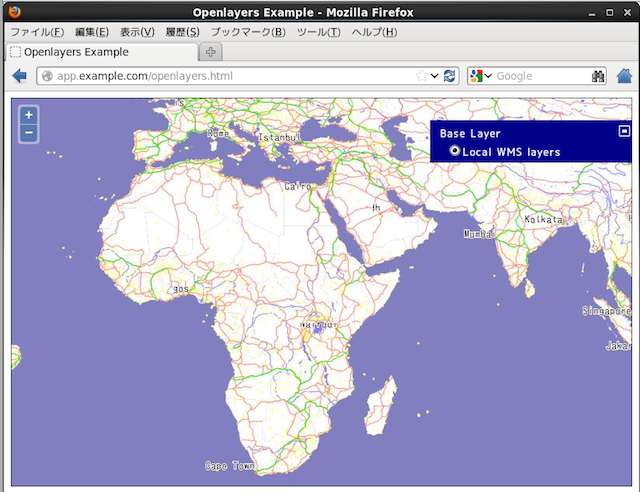
Task: Open the ブックマーク (Bookmarks) menu
Action: 247,32
